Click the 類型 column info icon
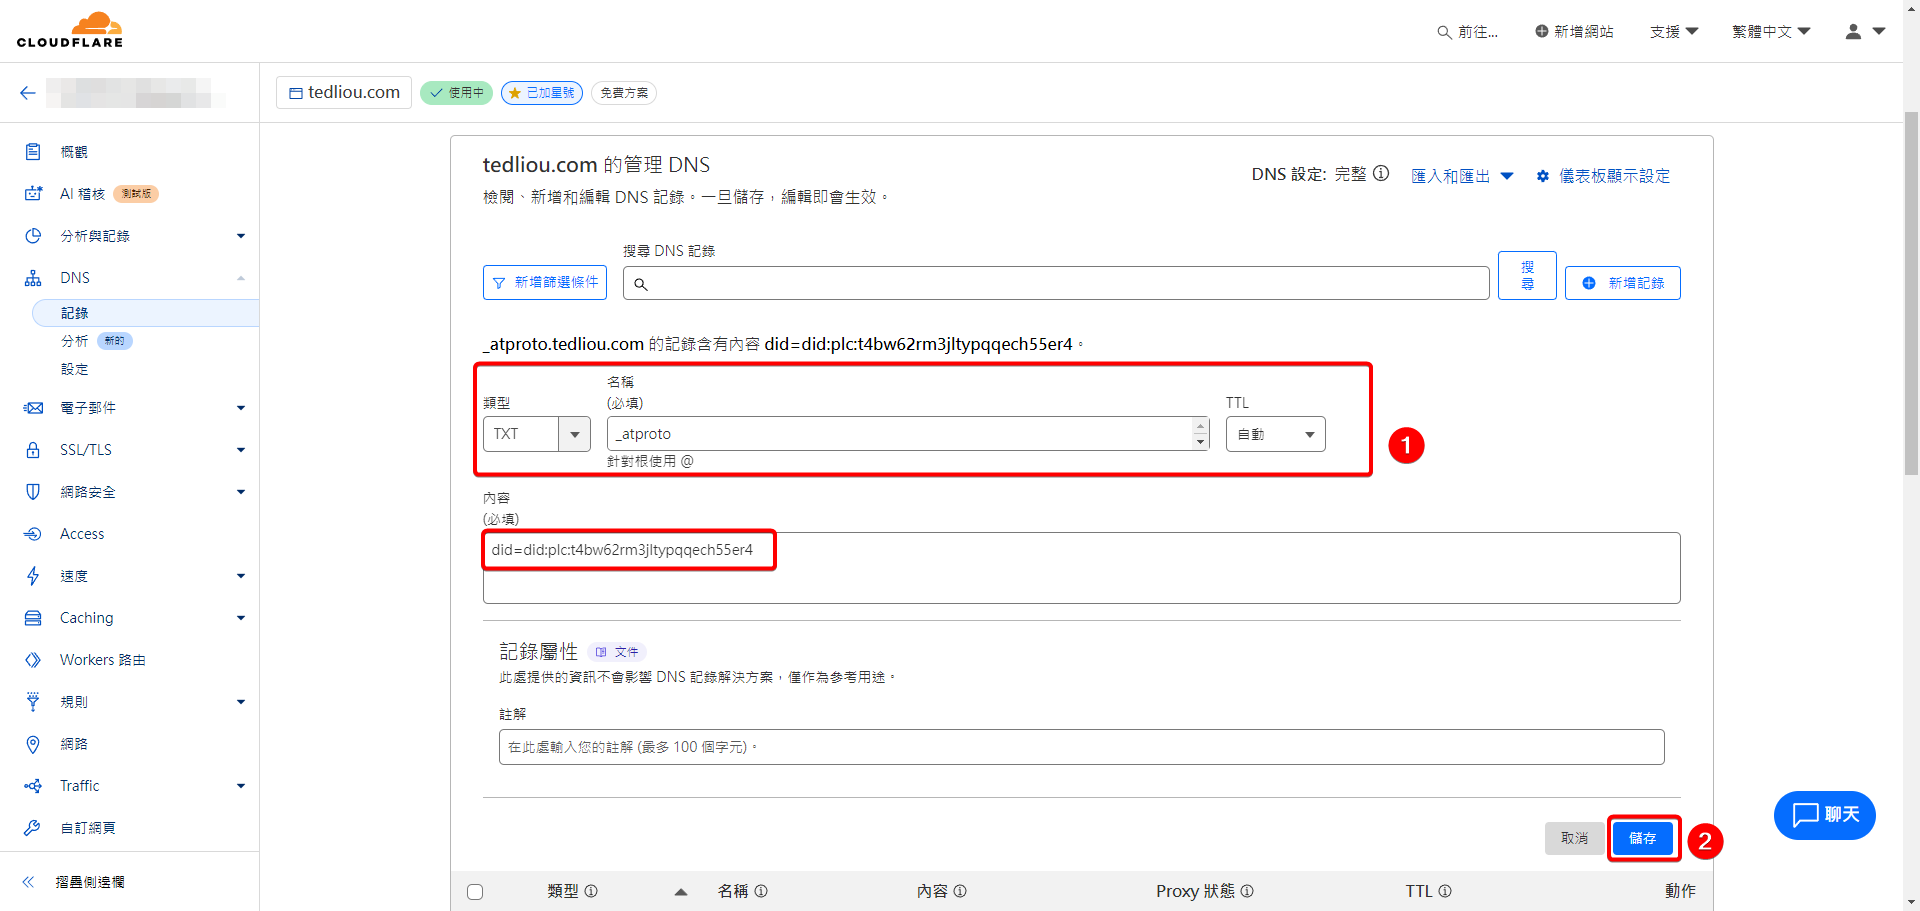The width and height of the screenshot is (1920, 911). tap(591, 891)
